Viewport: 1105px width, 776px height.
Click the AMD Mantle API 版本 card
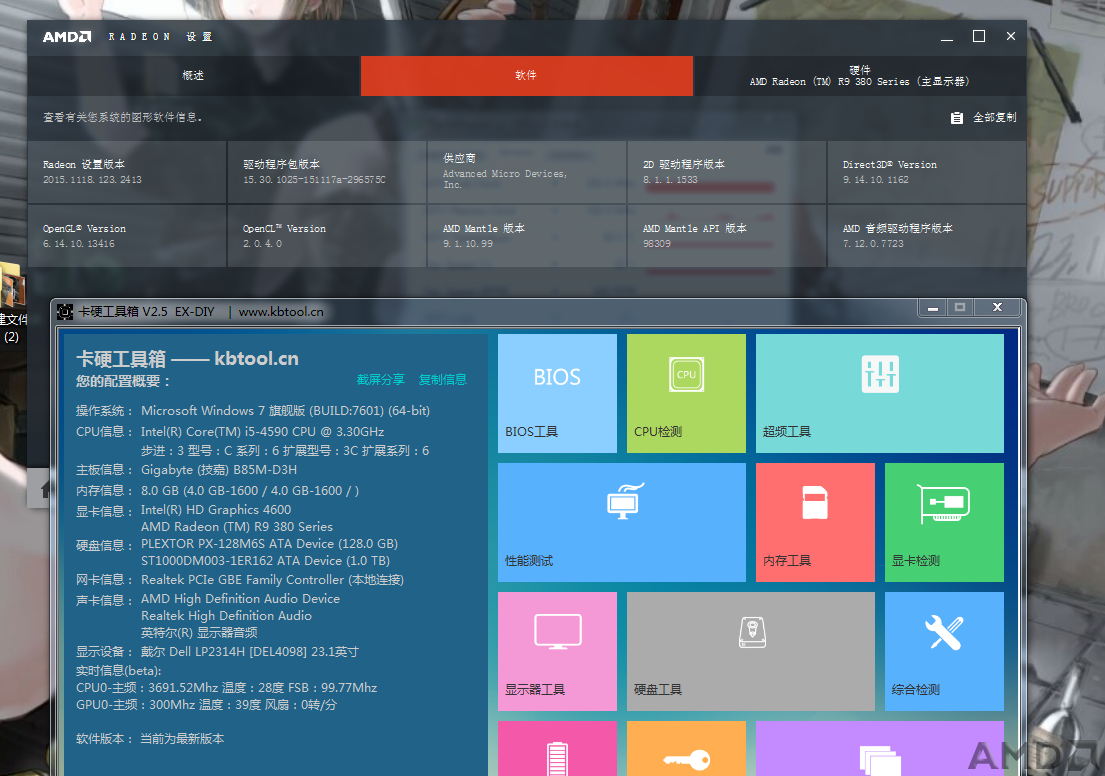click(727, 236)
